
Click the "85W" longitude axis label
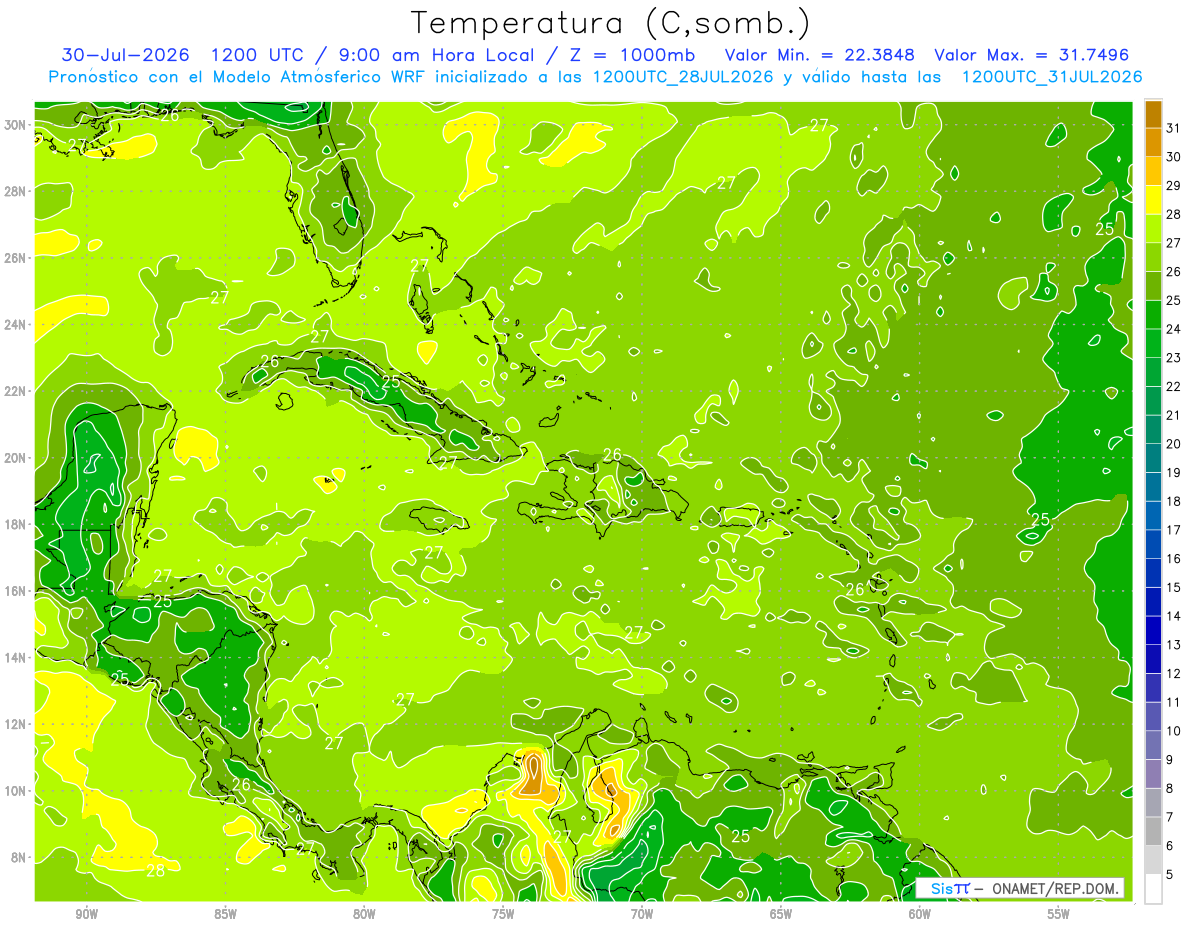(x=226, y=914)
